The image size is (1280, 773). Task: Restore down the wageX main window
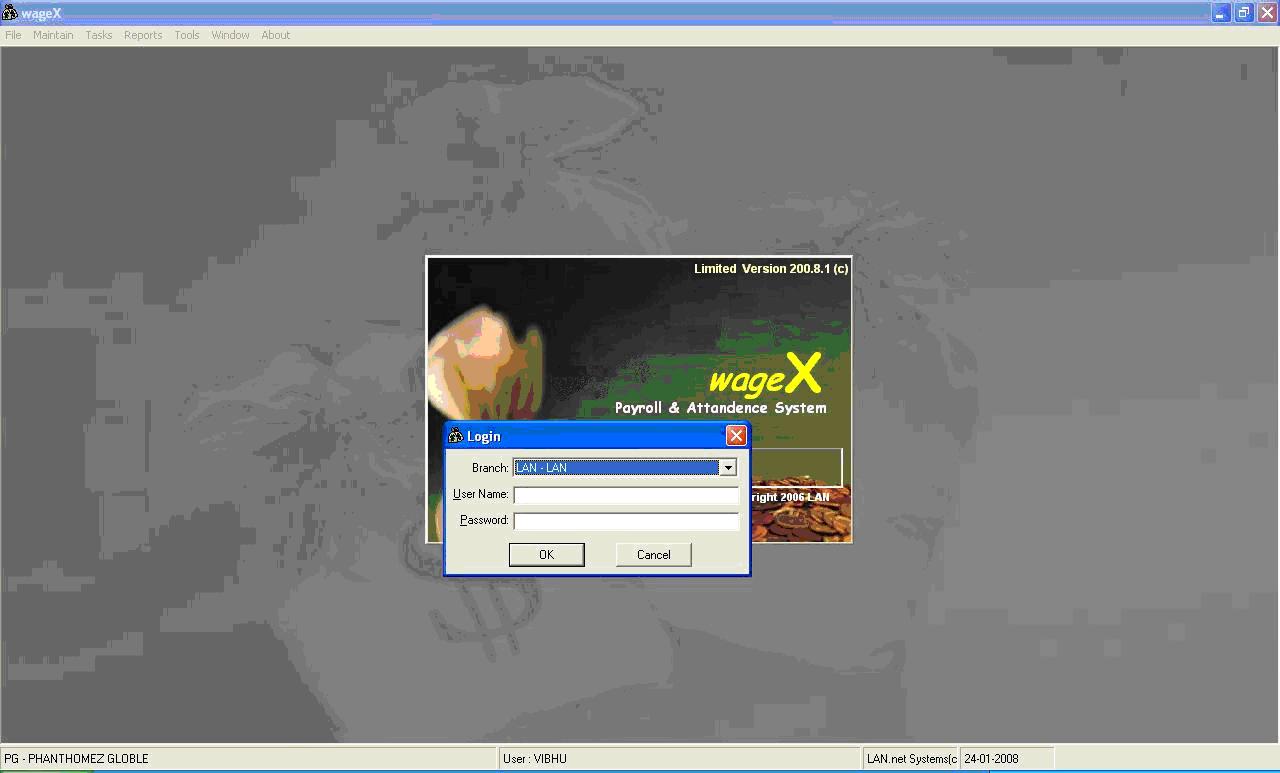click(x=1244, y=13)
